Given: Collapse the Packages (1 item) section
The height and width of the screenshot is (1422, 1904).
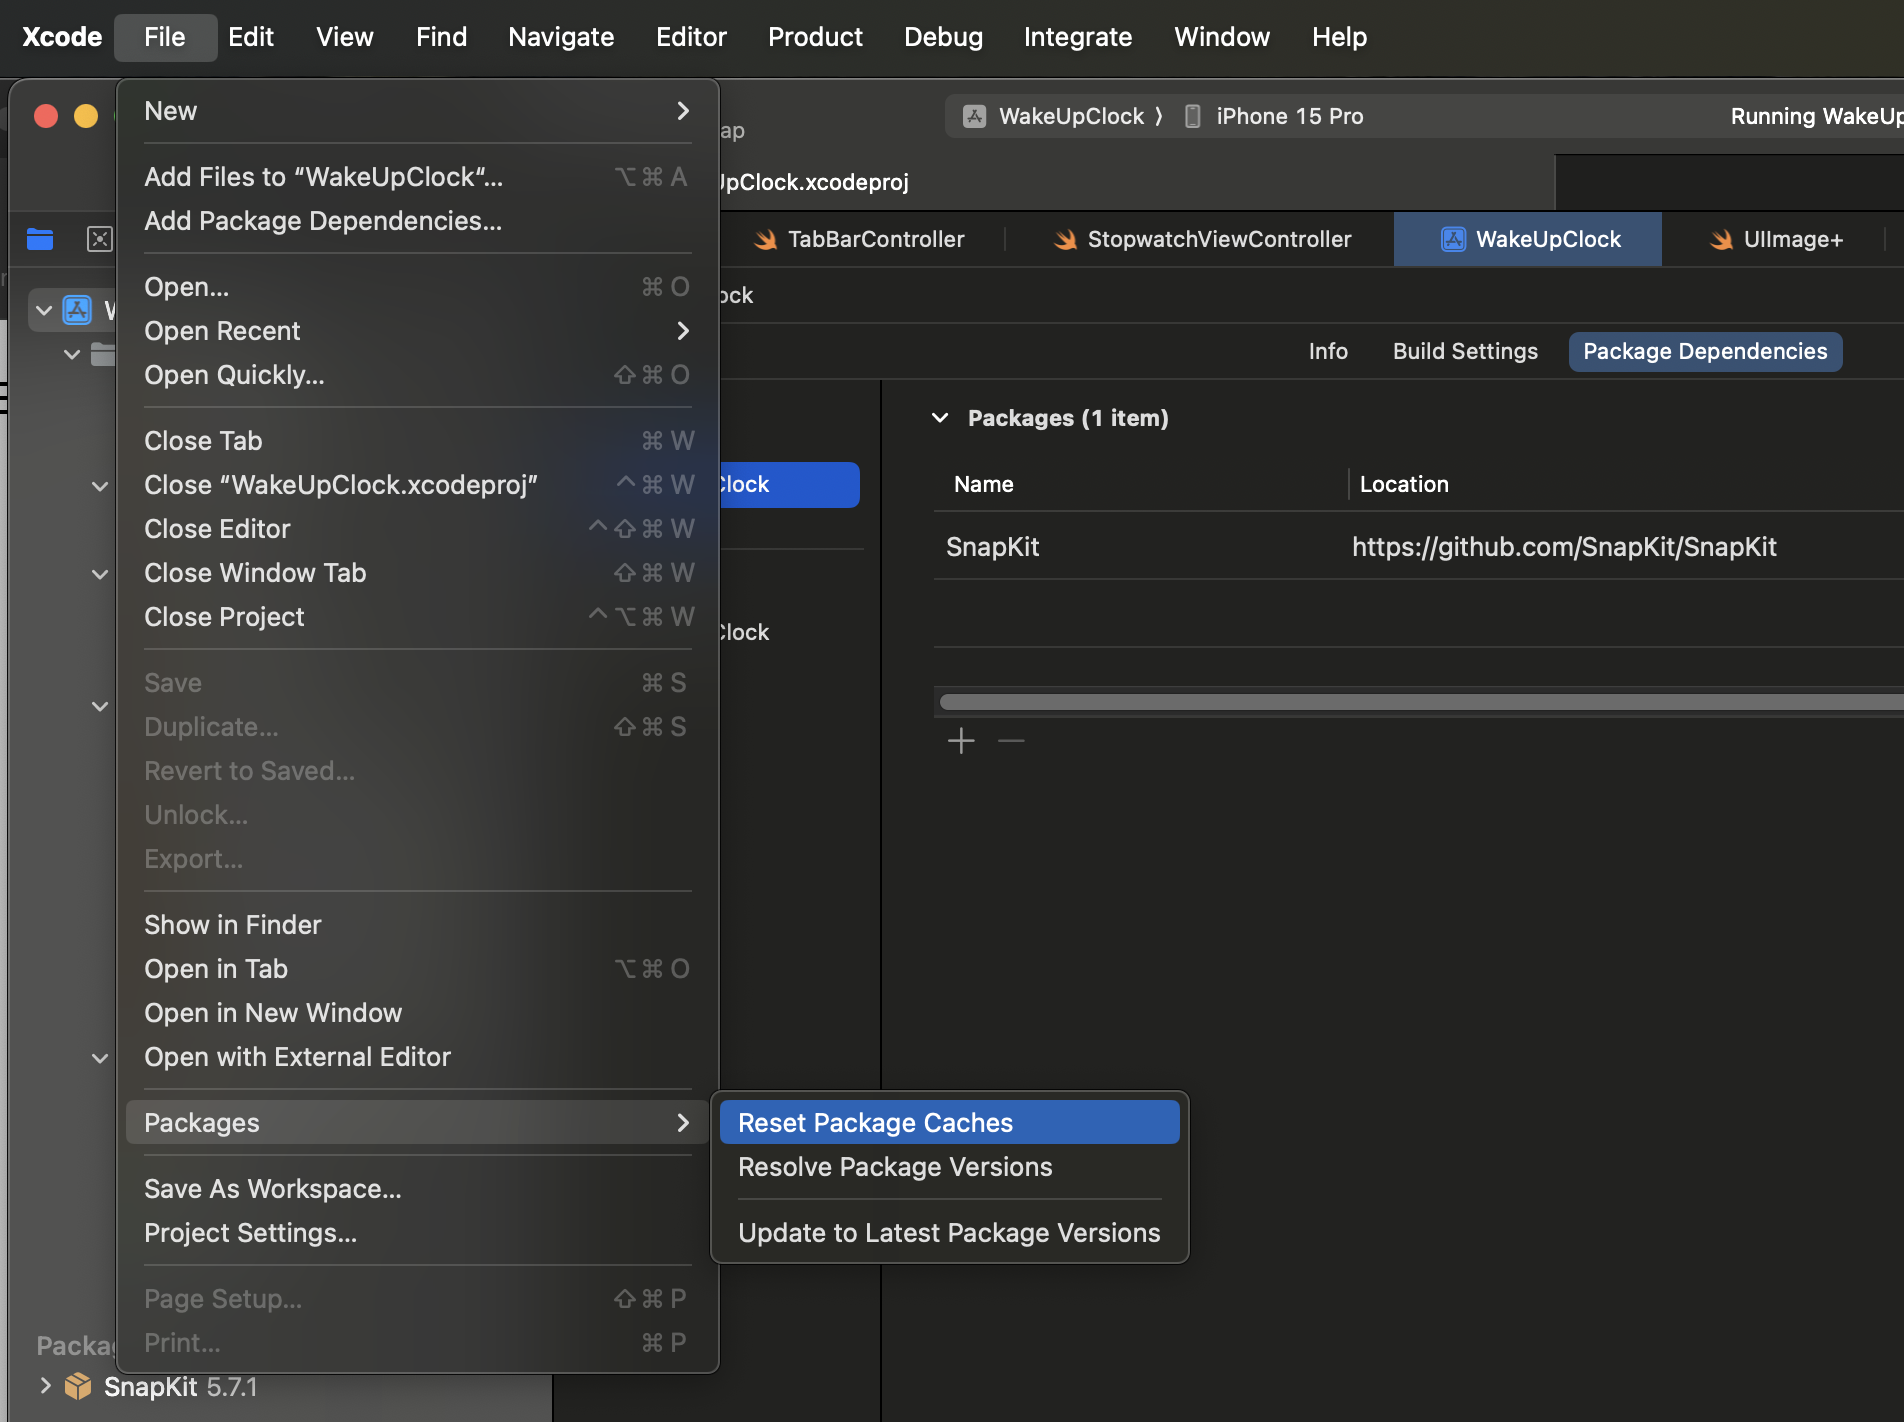Looking at the screenshot, I should coord(940,418).
